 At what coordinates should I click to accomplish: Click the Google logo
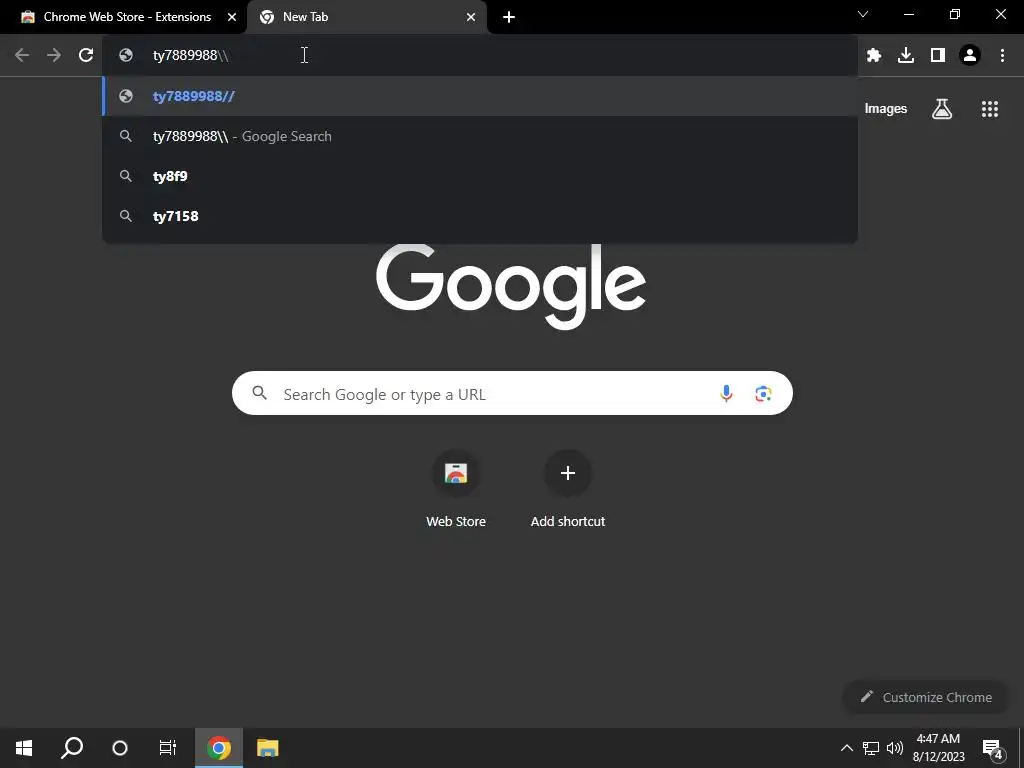coord(511,286)
